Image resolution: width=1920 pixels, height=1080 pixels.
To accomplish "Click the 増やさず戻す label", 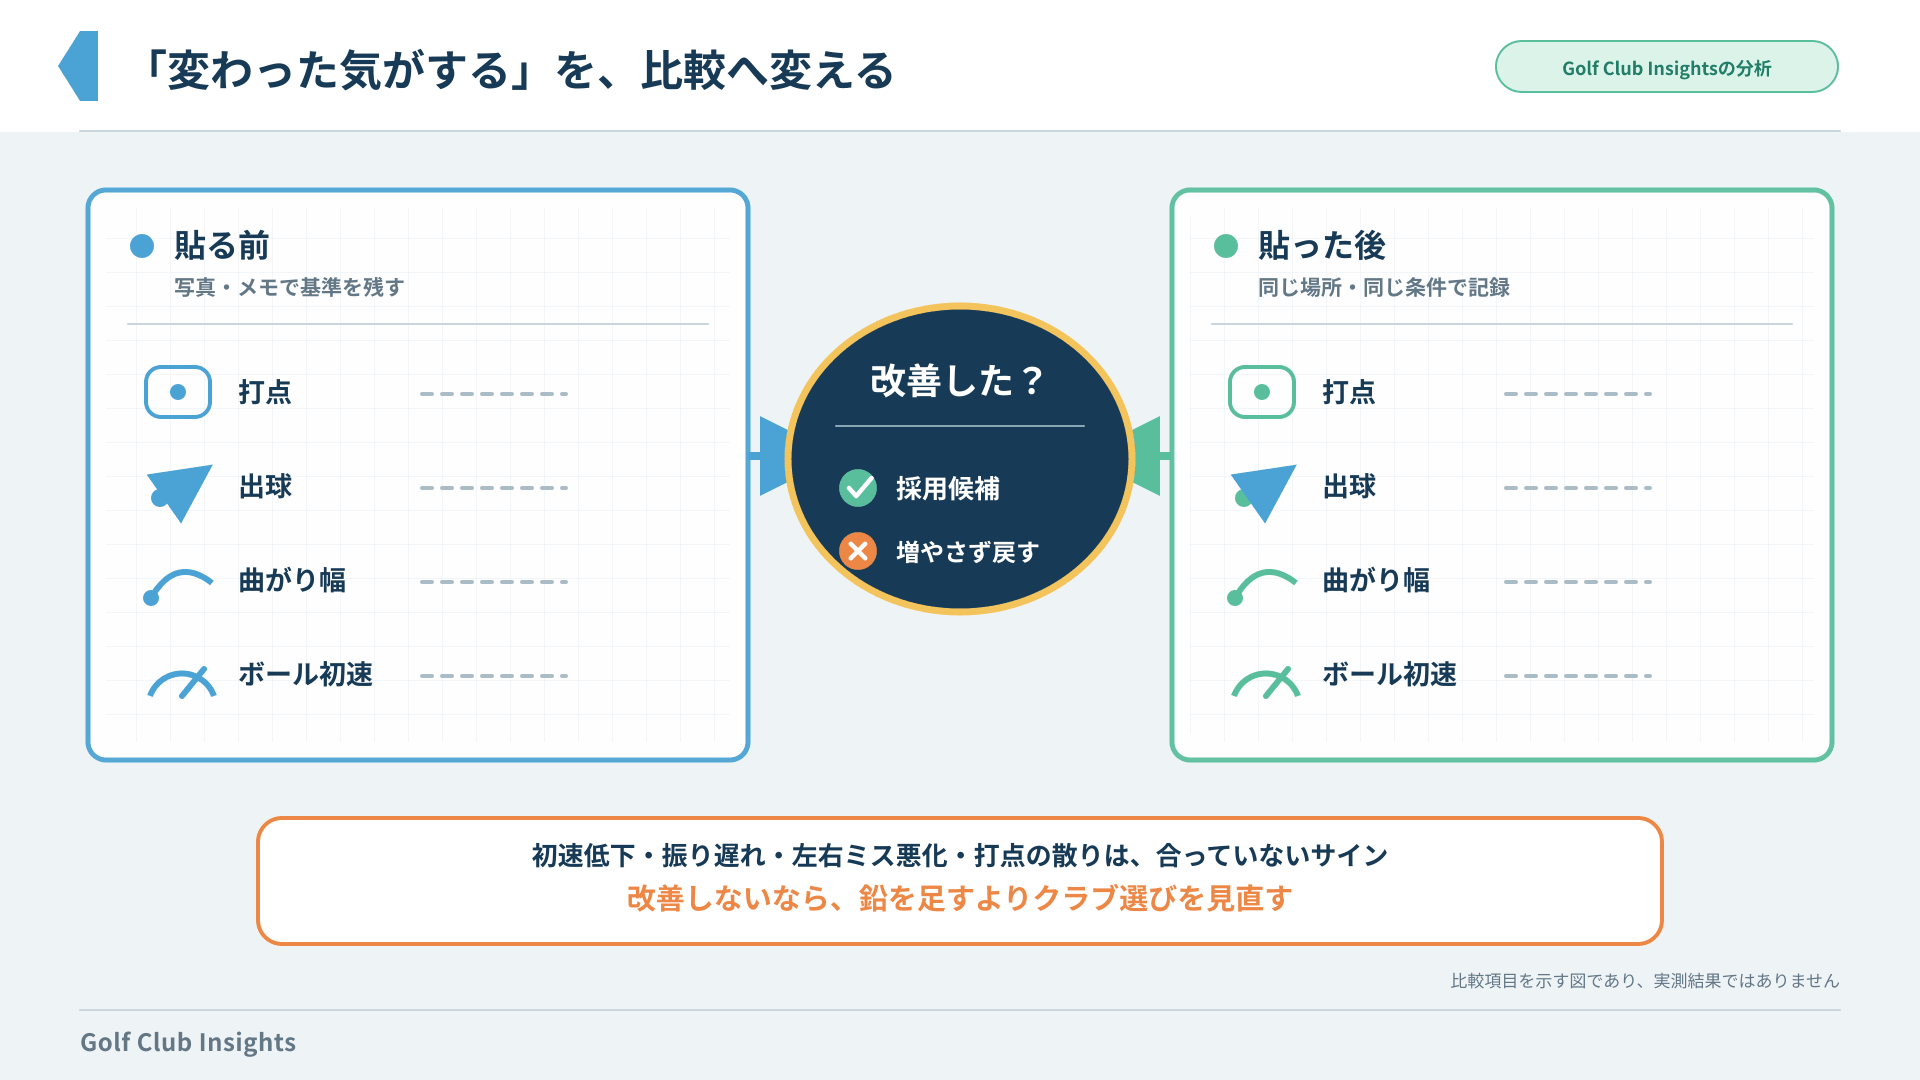I will (968, 551).
